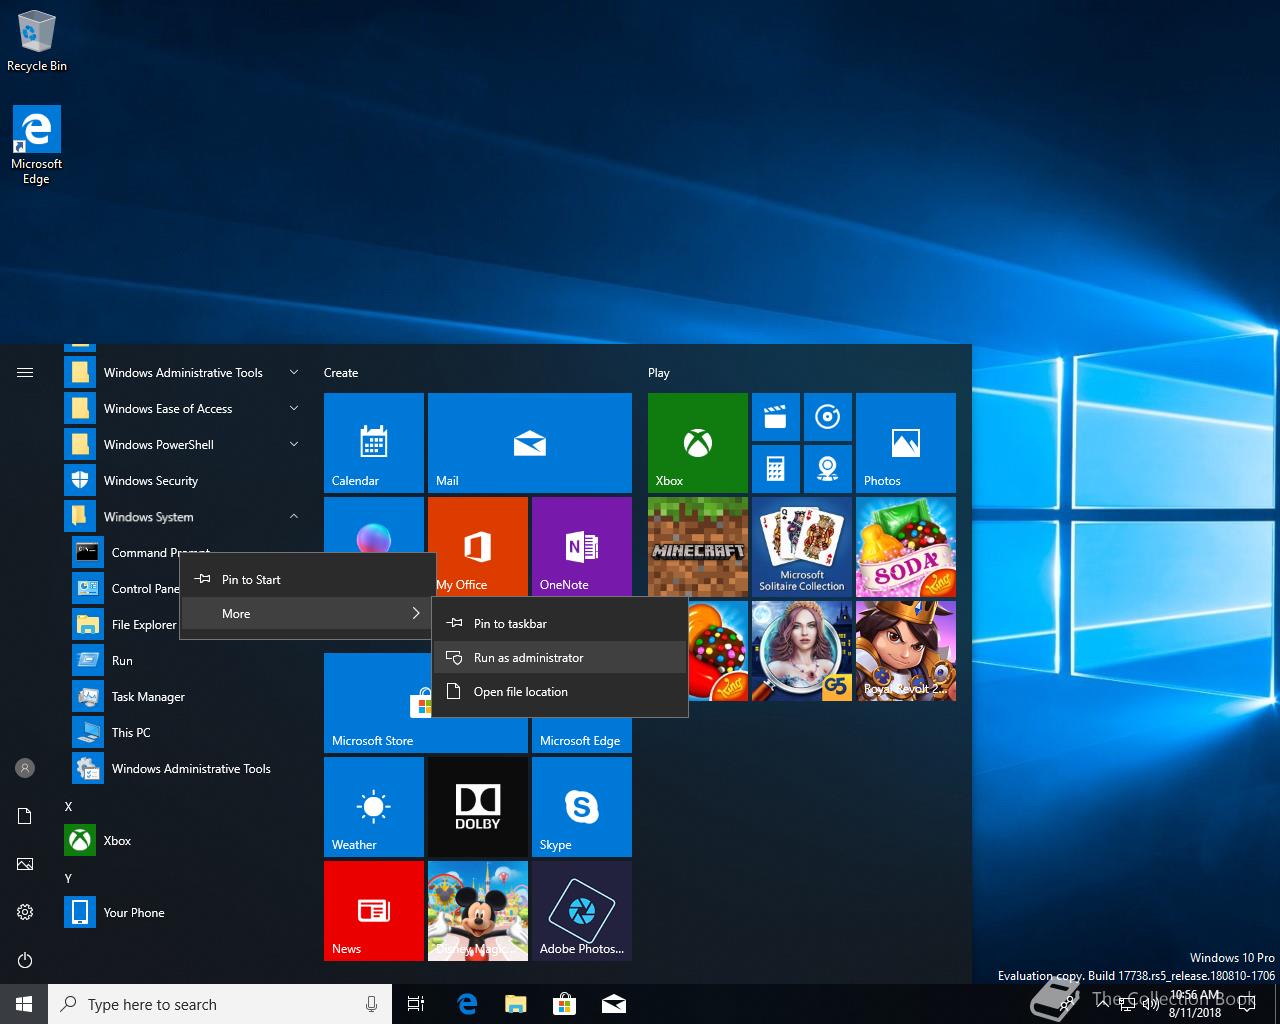Image resolution: width=1280 pixels, height=1024 pixels.
Task: Open Documents from Start sidebar
Action: (25, 816)
